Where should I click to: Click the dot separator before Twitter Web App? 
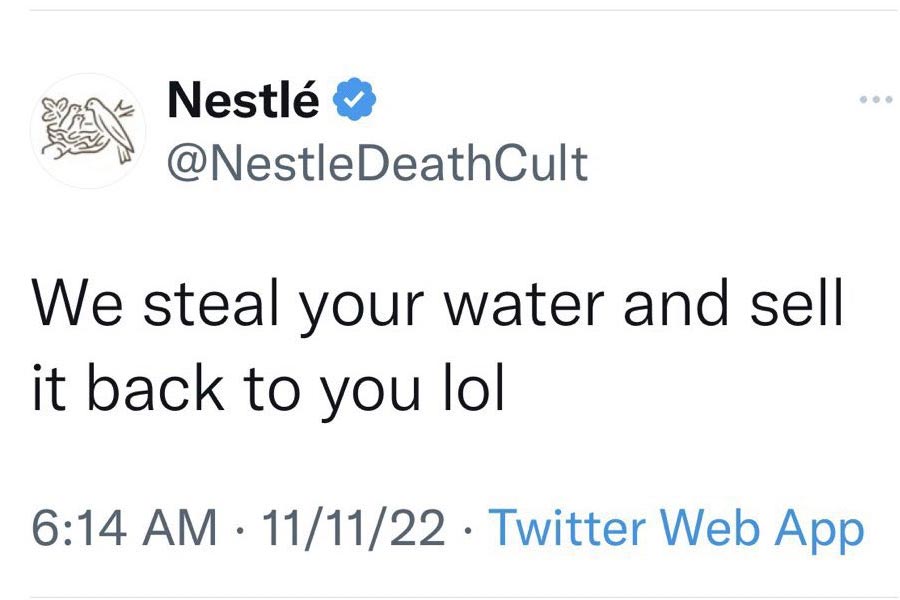click(x=470, y=528)
